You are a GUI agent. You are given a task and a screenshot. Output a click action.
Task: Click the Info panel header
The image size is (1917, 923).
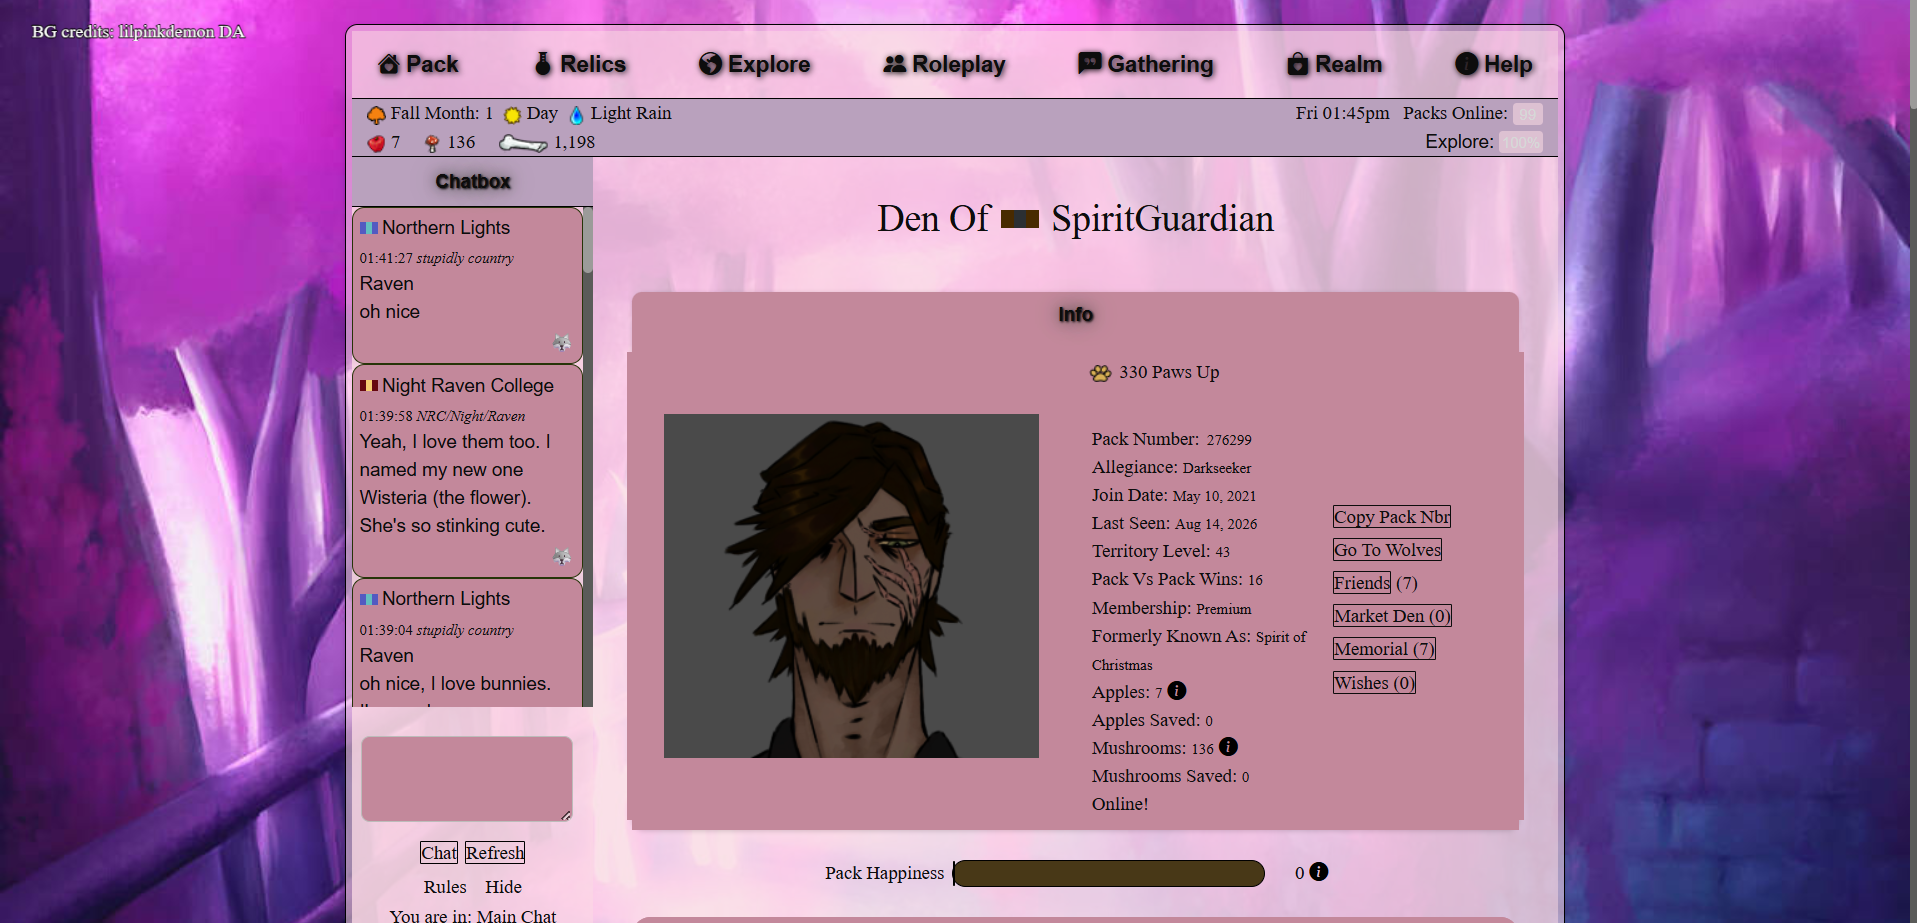(x=1075, y=315)
